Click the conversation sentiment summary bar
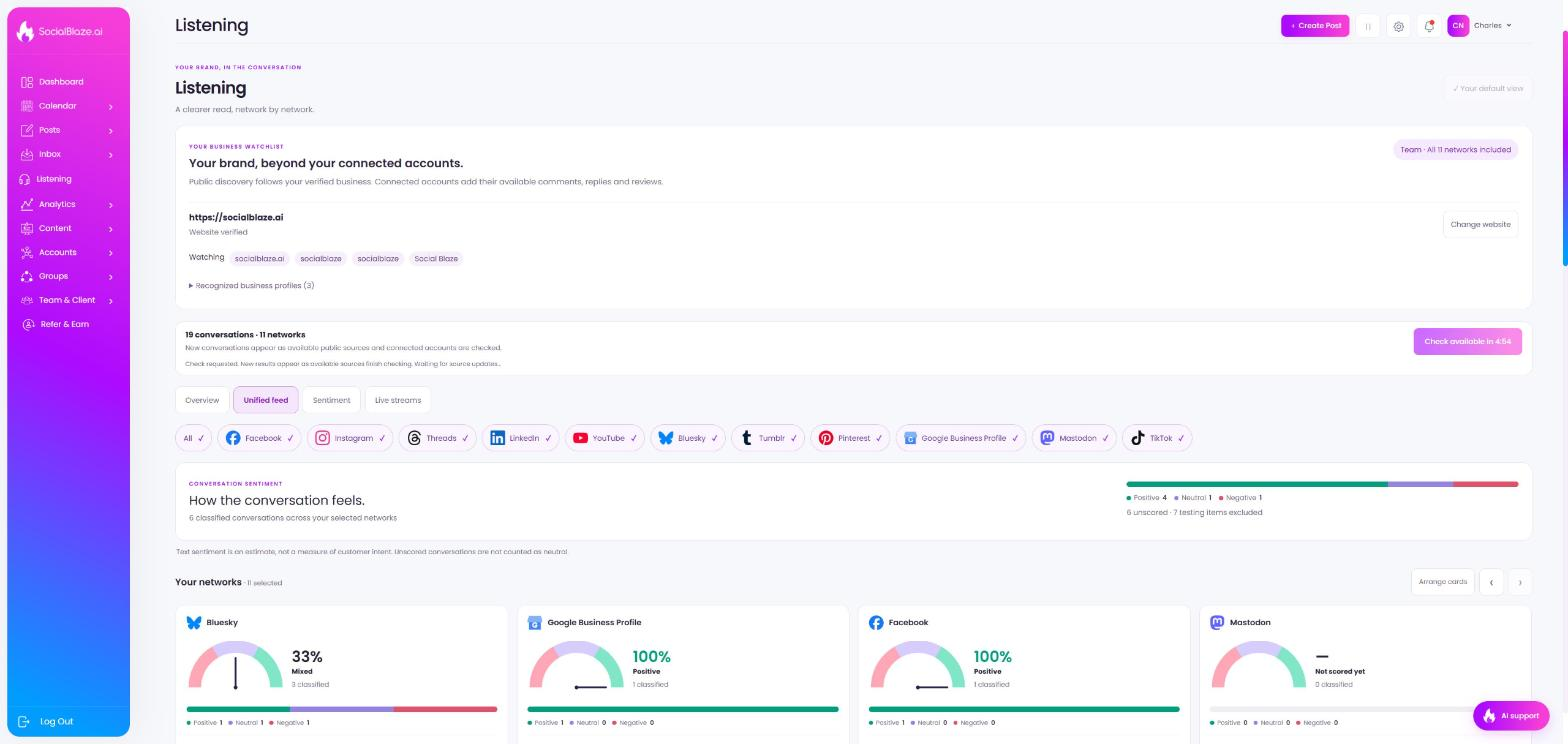The image size is (1568, 744). tap(1322, 484)
